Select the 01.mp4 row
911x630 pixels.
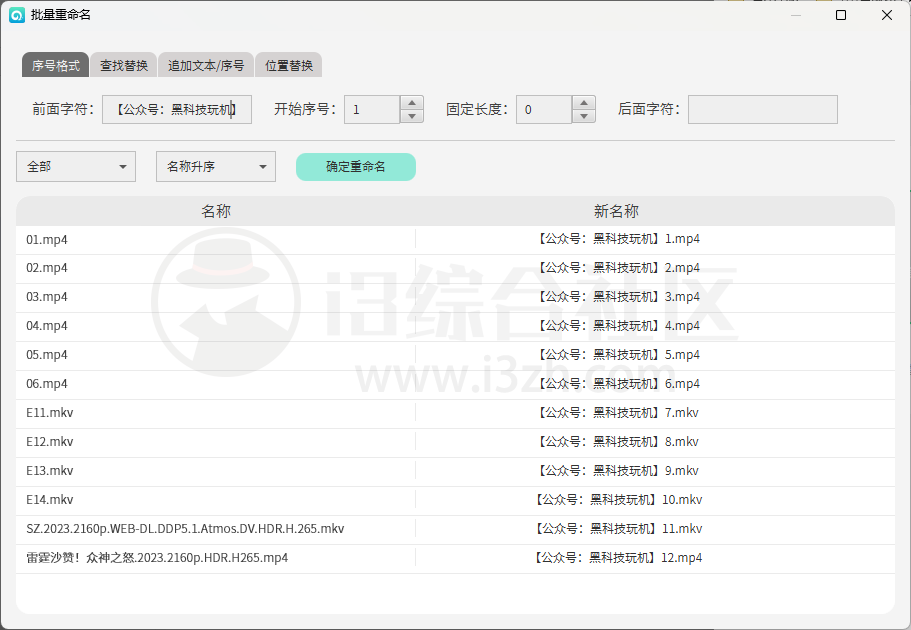(x=456, y=240)
